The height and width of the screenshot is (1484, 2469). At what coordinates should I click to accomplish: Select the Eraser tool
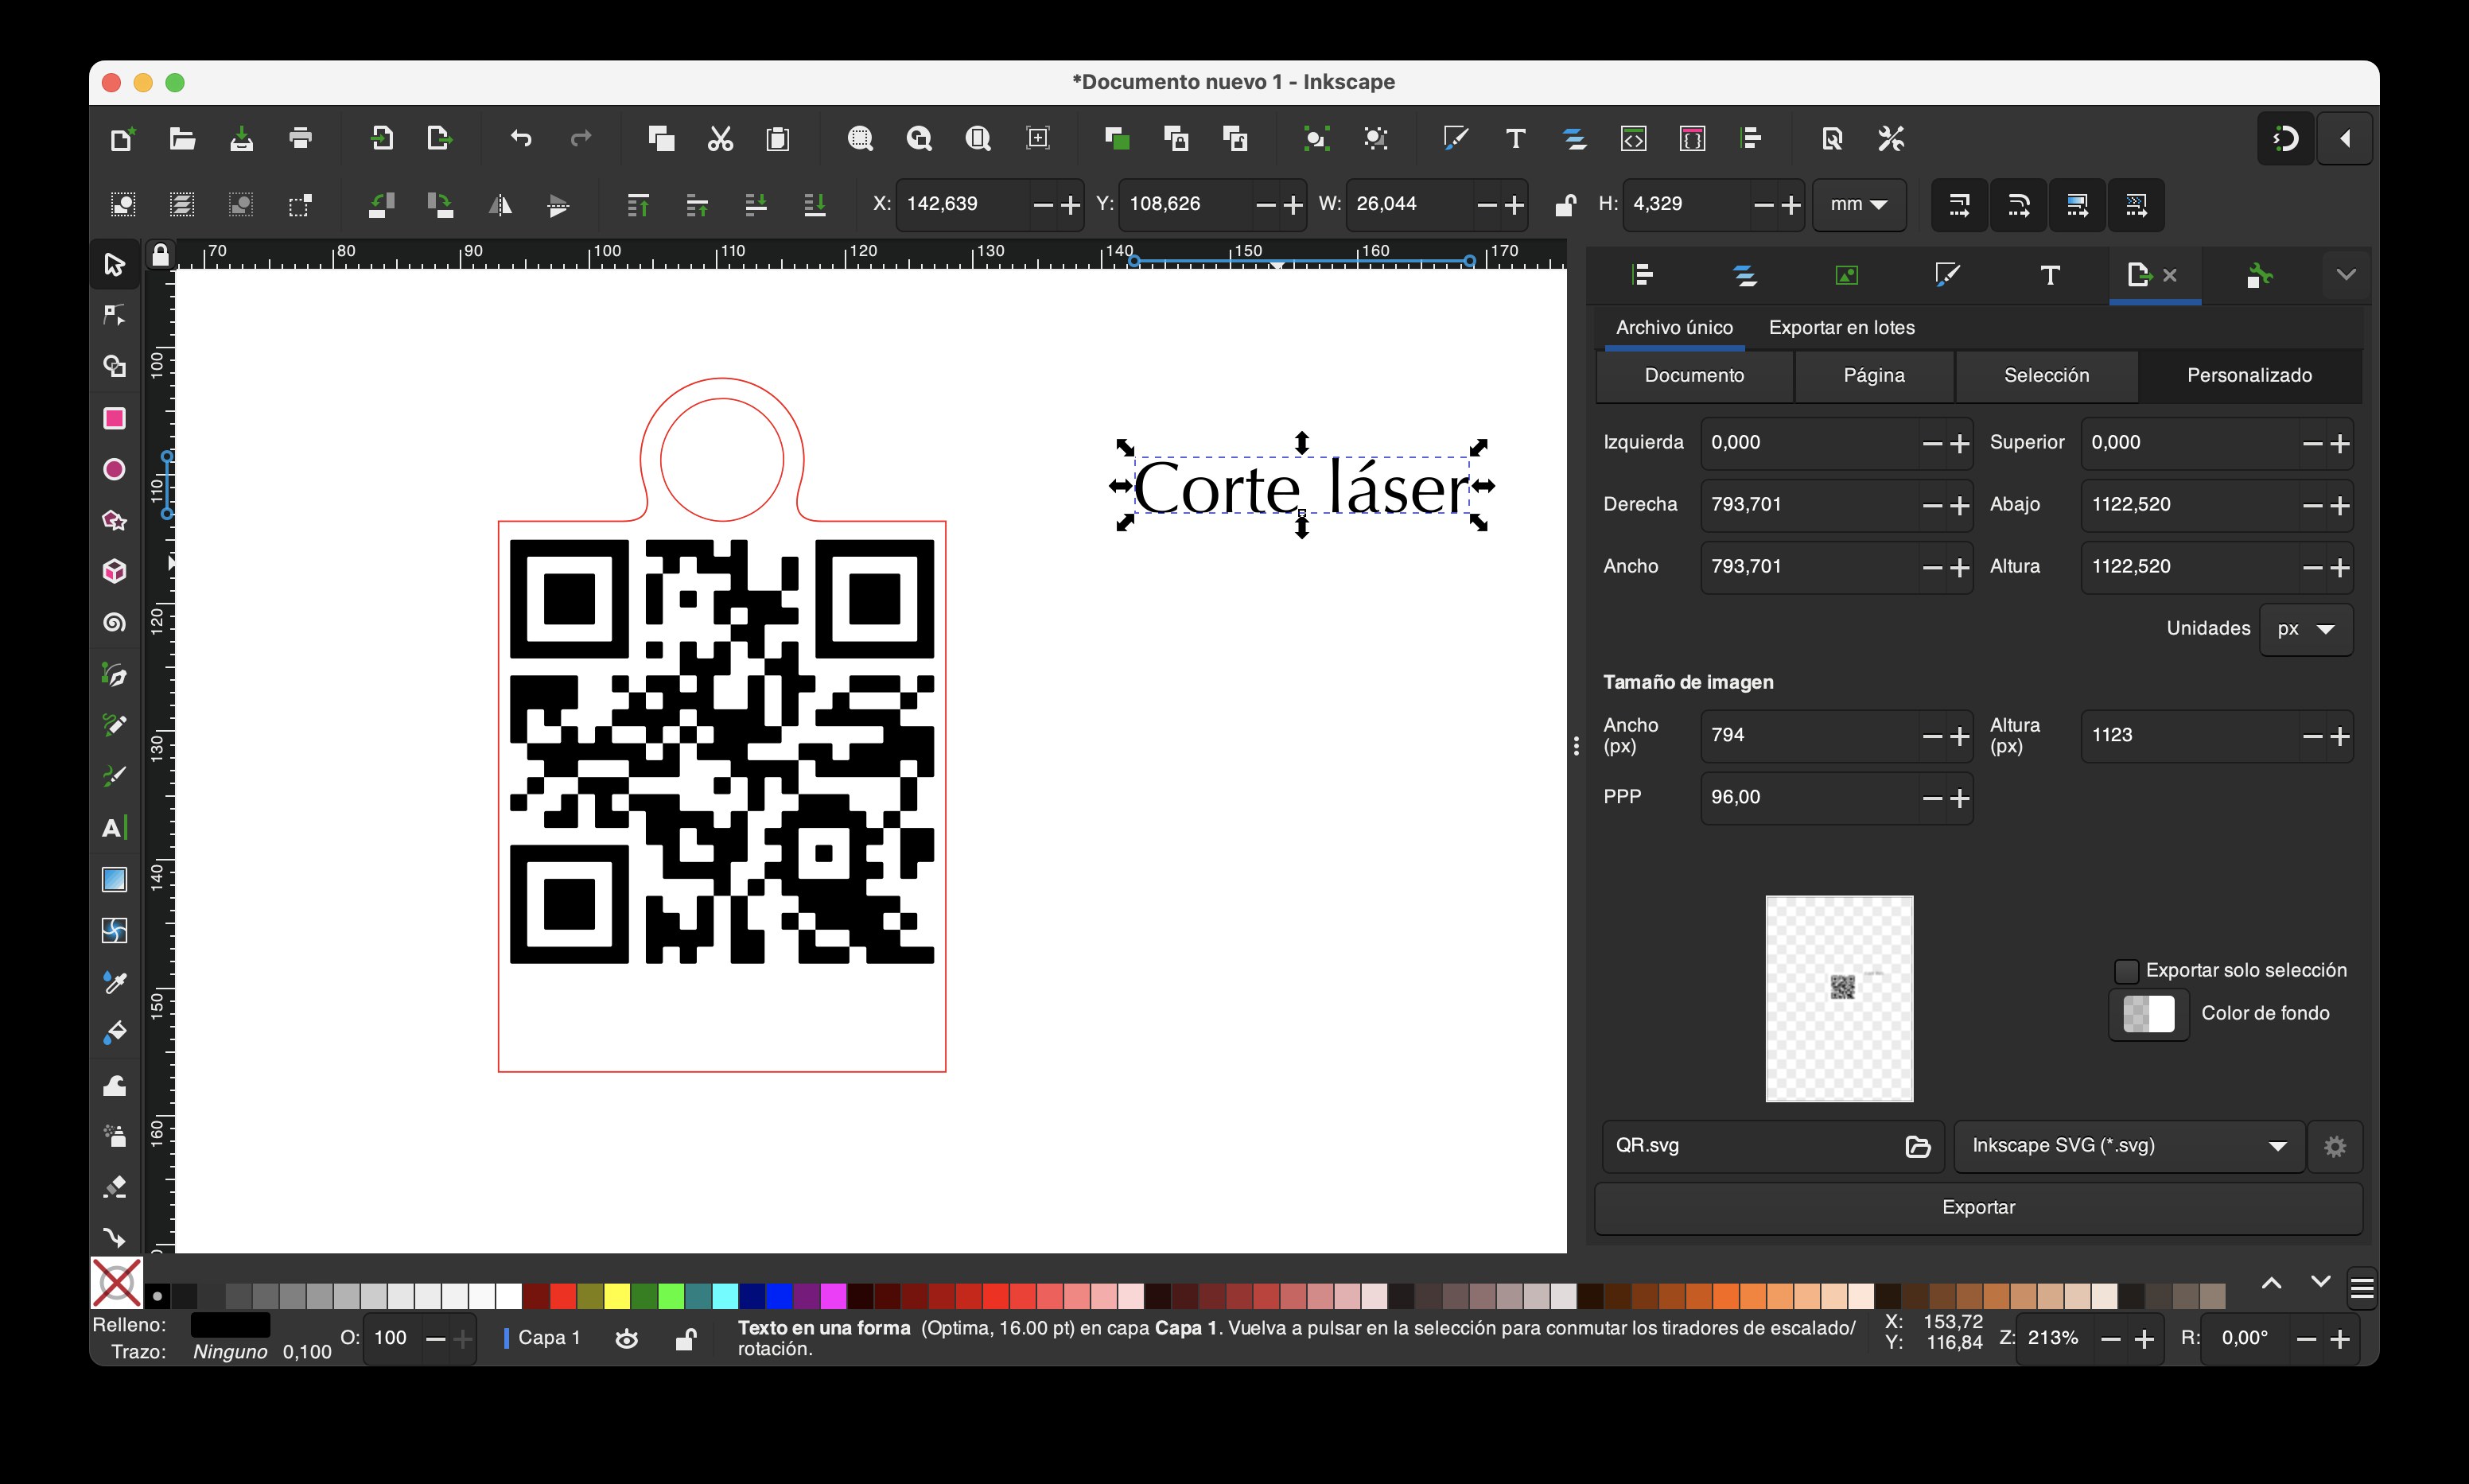(x=114, y=1187)
